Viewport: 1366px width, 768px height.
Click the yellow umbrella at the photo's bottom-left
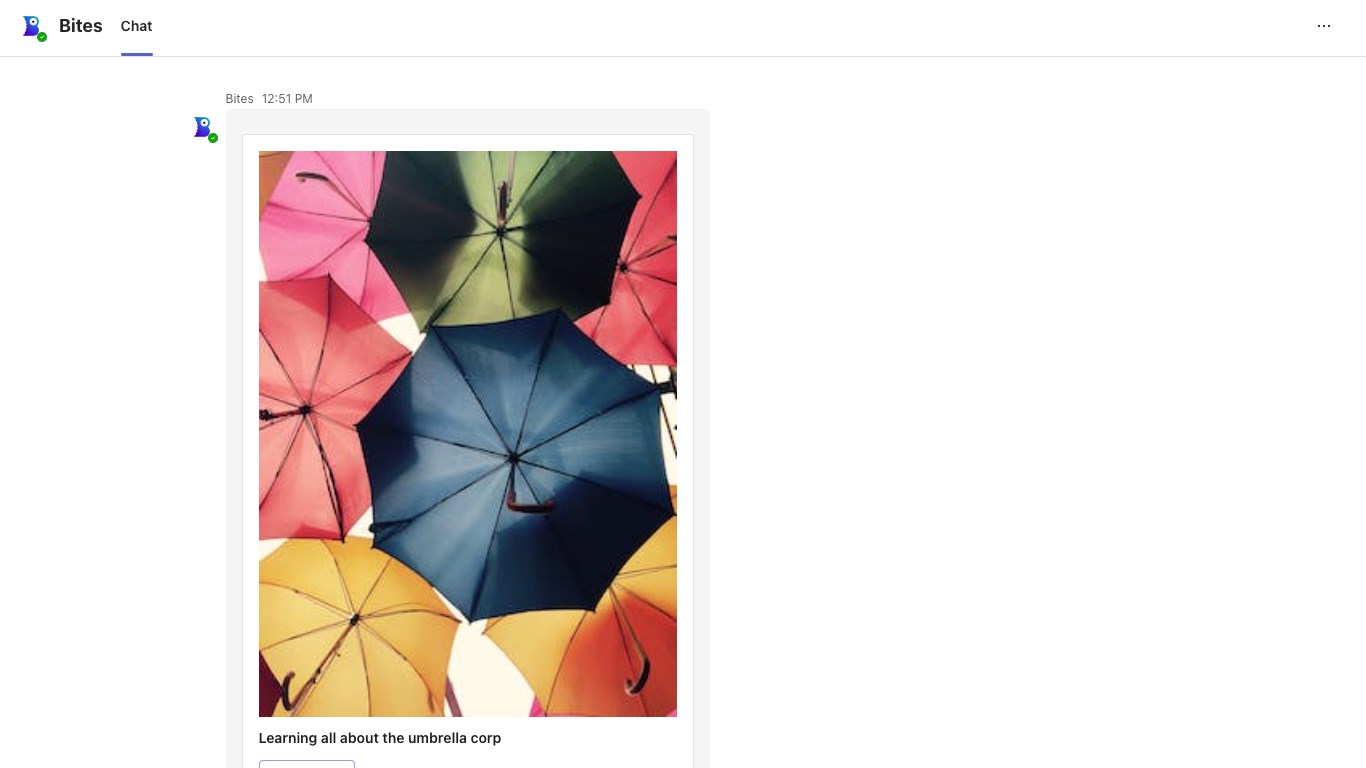[x=355, y=625]
